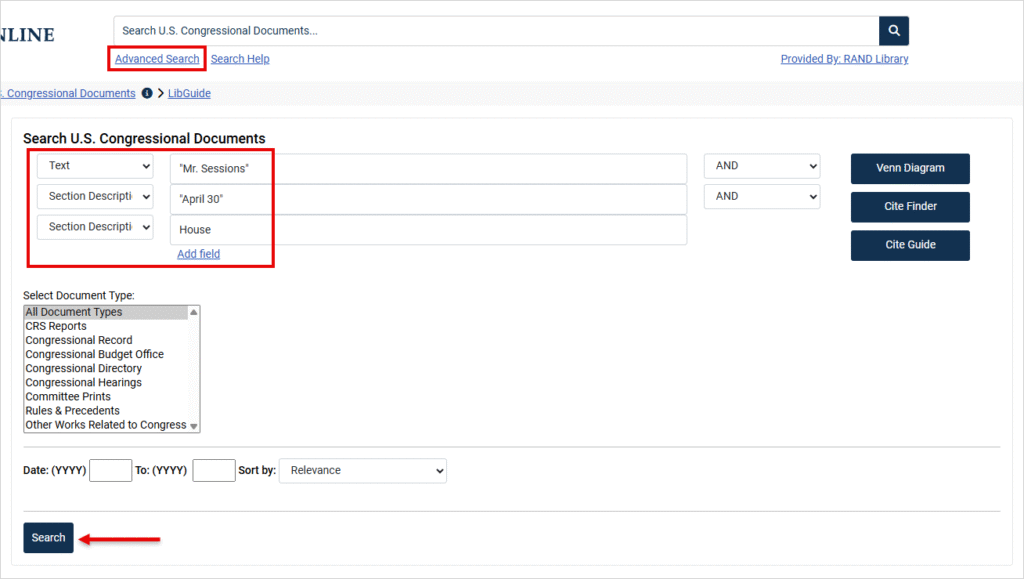Click the Add field link
The width and height of the screenshot is (1024, 579).
click(199, 254)
